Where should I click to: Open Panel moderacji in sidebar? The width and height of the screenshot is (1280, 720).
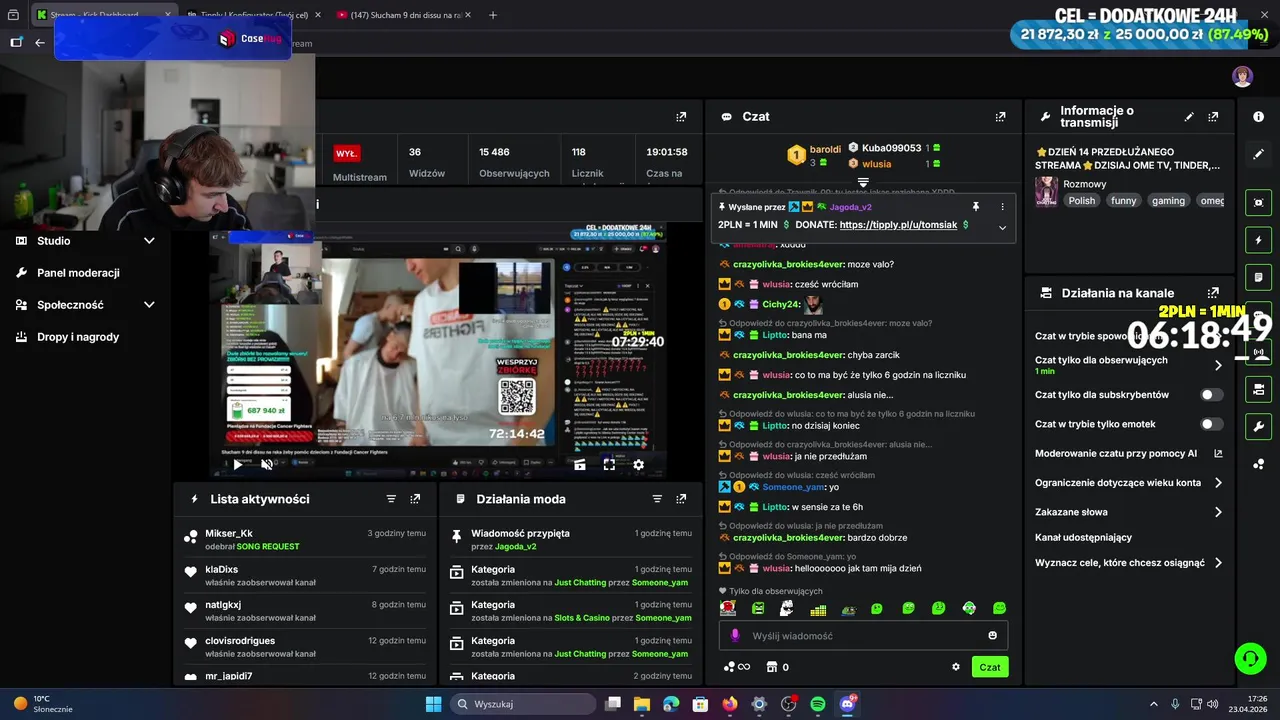[78, 273]
